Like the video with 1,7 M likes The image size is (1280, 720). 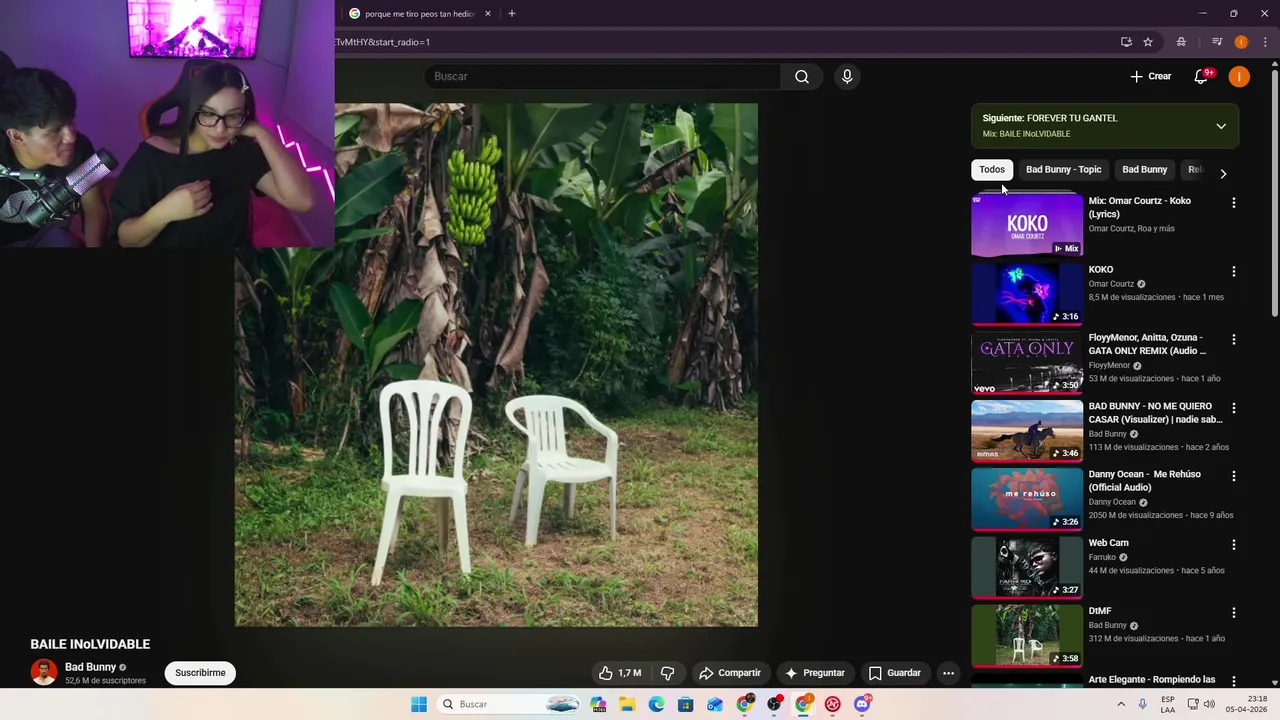[620, 673]
